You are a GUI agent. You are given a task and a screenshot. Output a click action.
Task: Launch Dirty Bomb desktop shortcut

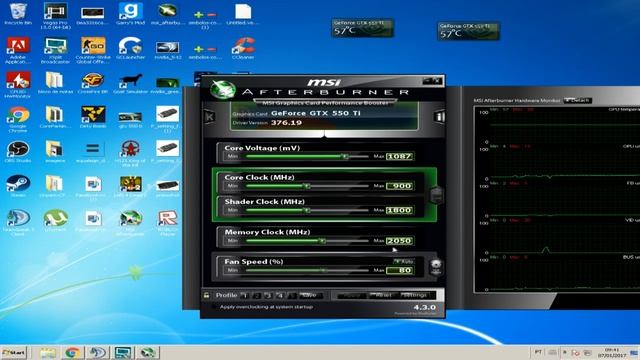pos(93,118)
